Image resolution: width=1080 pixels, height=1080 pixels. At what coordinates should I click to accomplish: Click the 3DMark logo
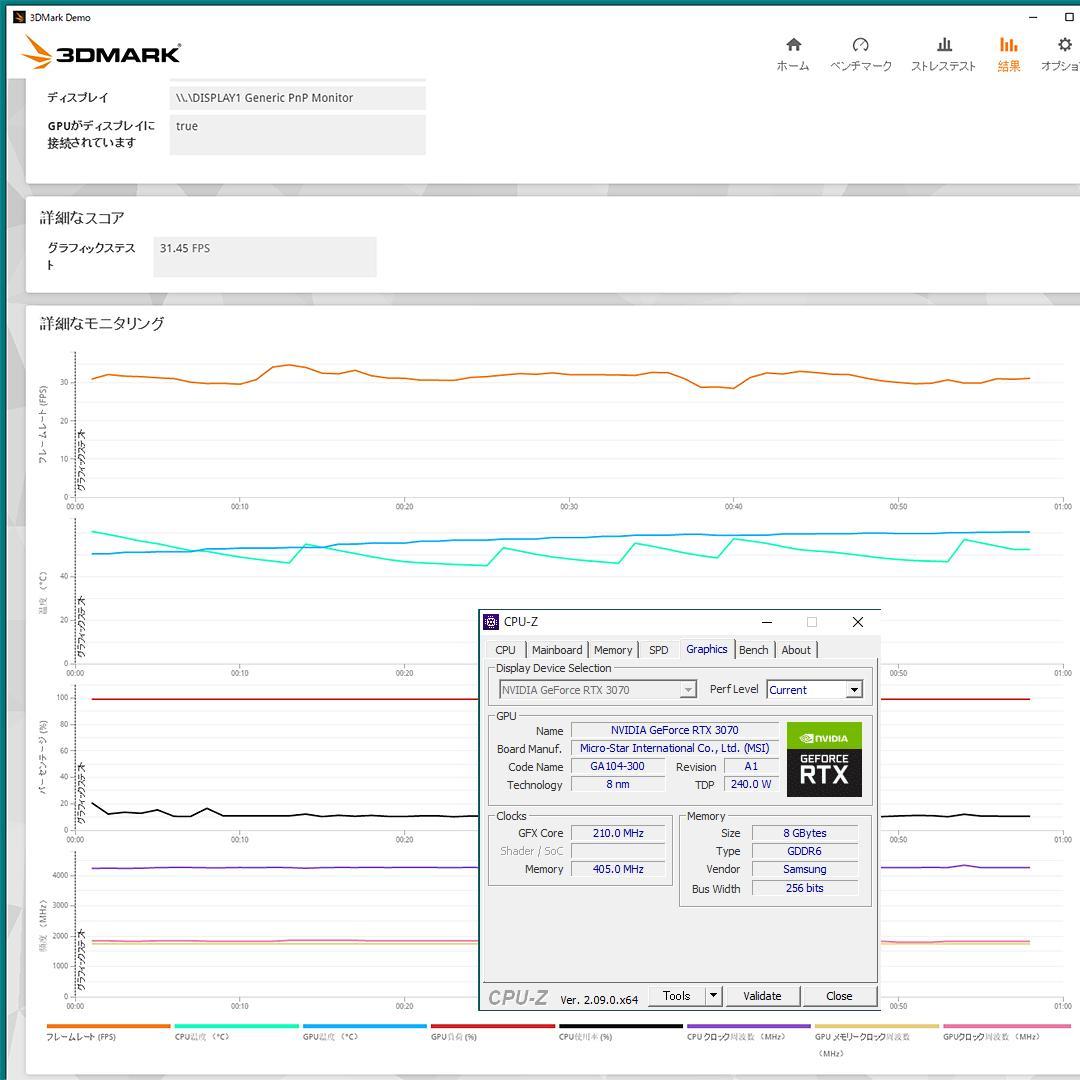click(101, 52)
